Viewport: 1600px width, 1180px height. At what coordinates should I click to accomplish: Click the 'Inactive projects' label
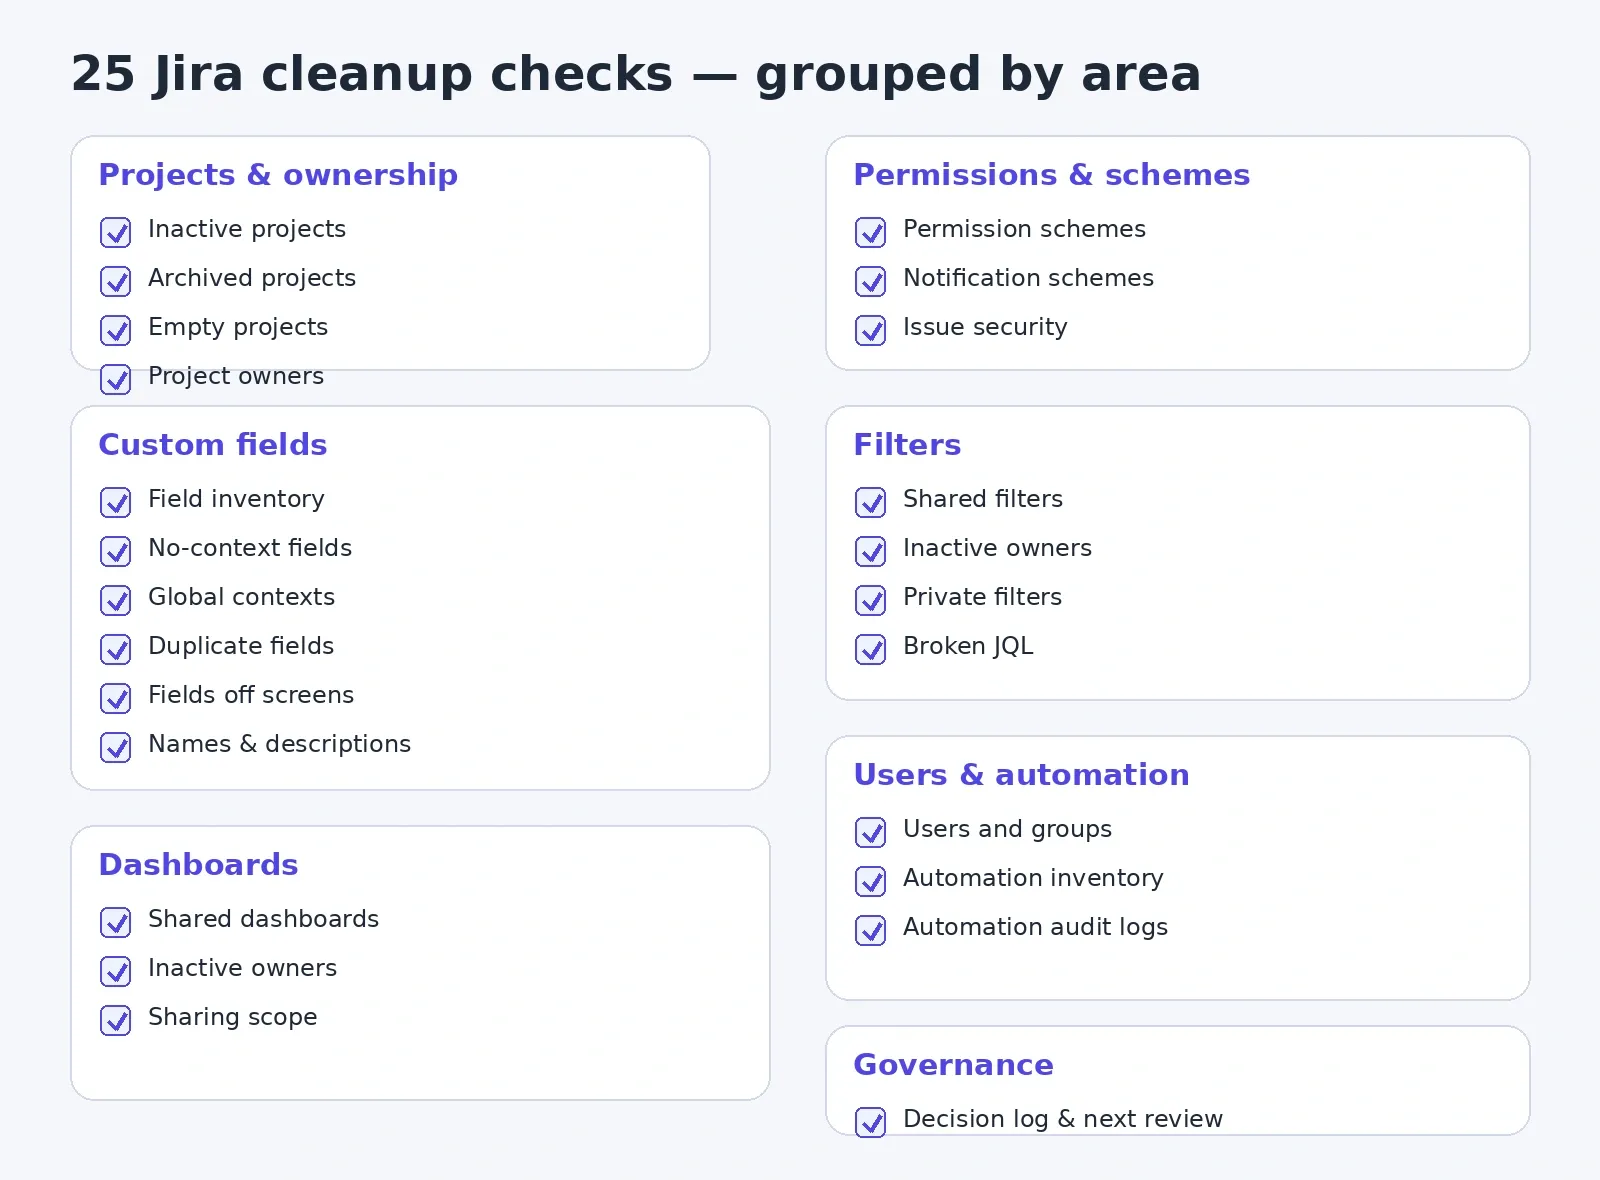[x=247, y=229]
